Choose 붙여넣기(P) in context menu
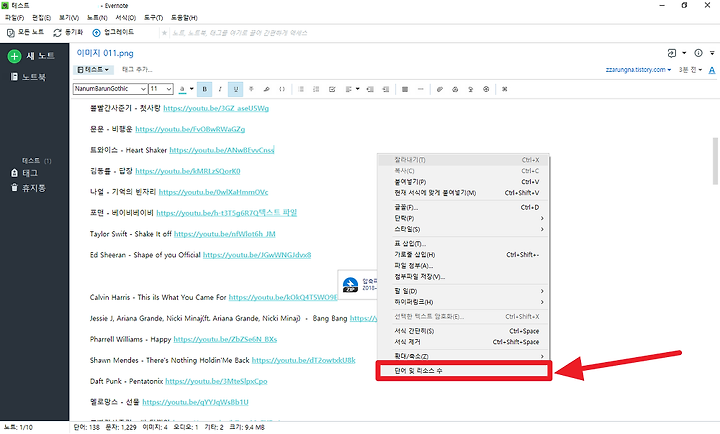 (x=464, y=182)
